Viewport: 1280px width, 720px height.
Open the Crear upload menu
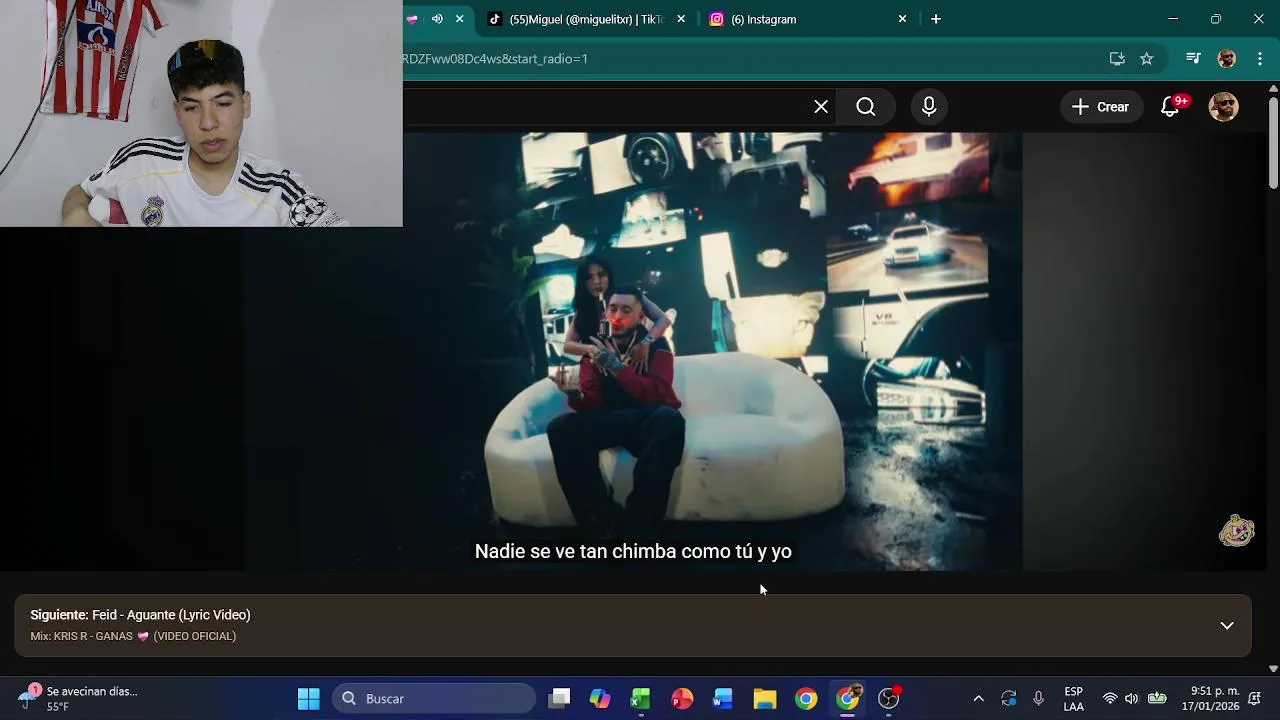click(1101, 107)
